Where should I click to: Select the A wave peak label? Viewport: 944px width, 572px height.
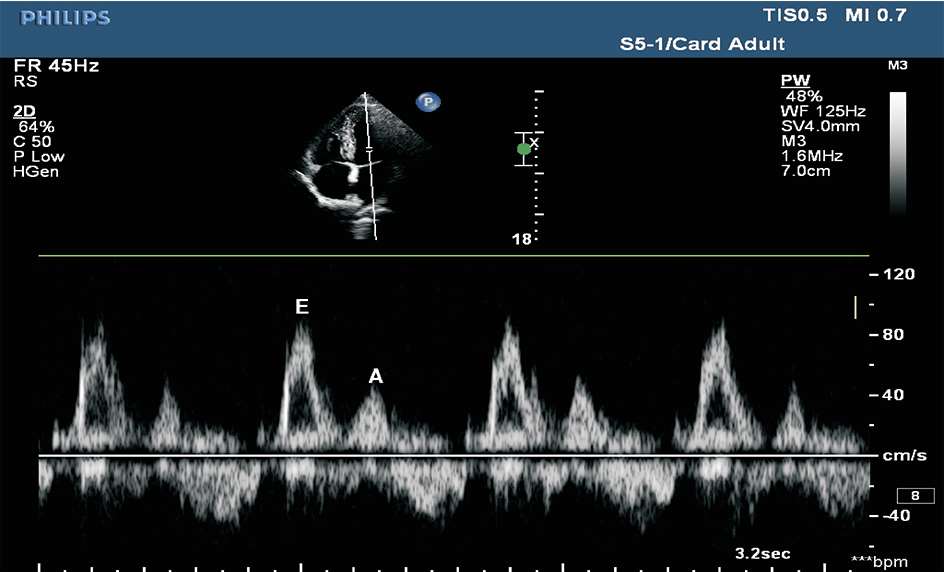376,376
